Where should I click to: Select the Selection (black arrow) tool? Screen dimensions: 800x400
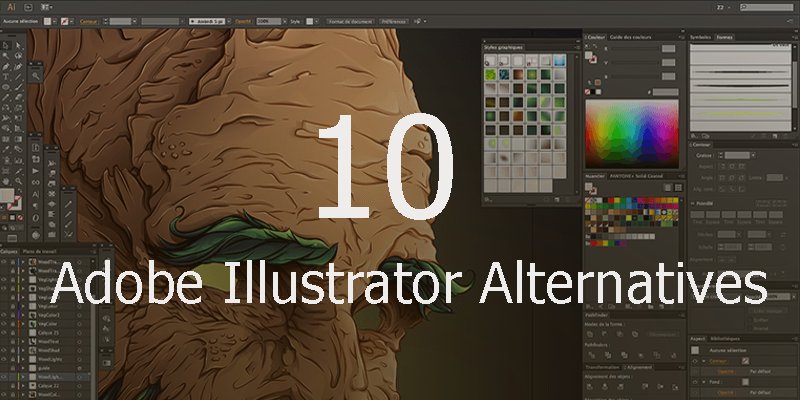click(6, 46)
